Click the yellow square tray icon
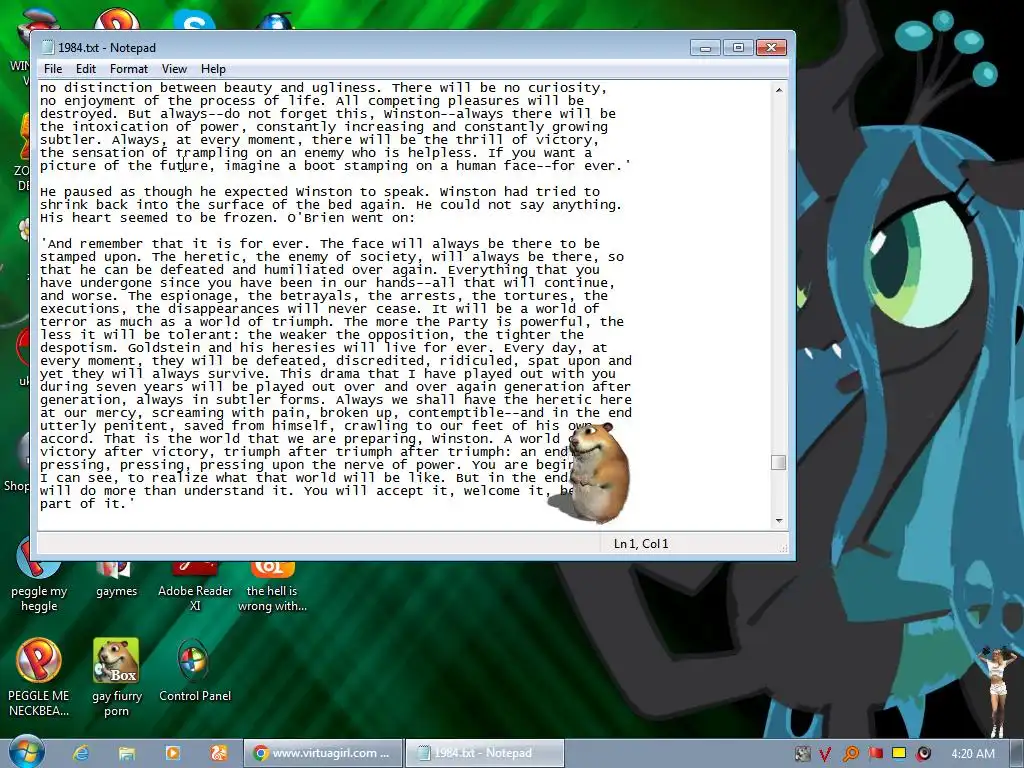 tap(899, 754)
